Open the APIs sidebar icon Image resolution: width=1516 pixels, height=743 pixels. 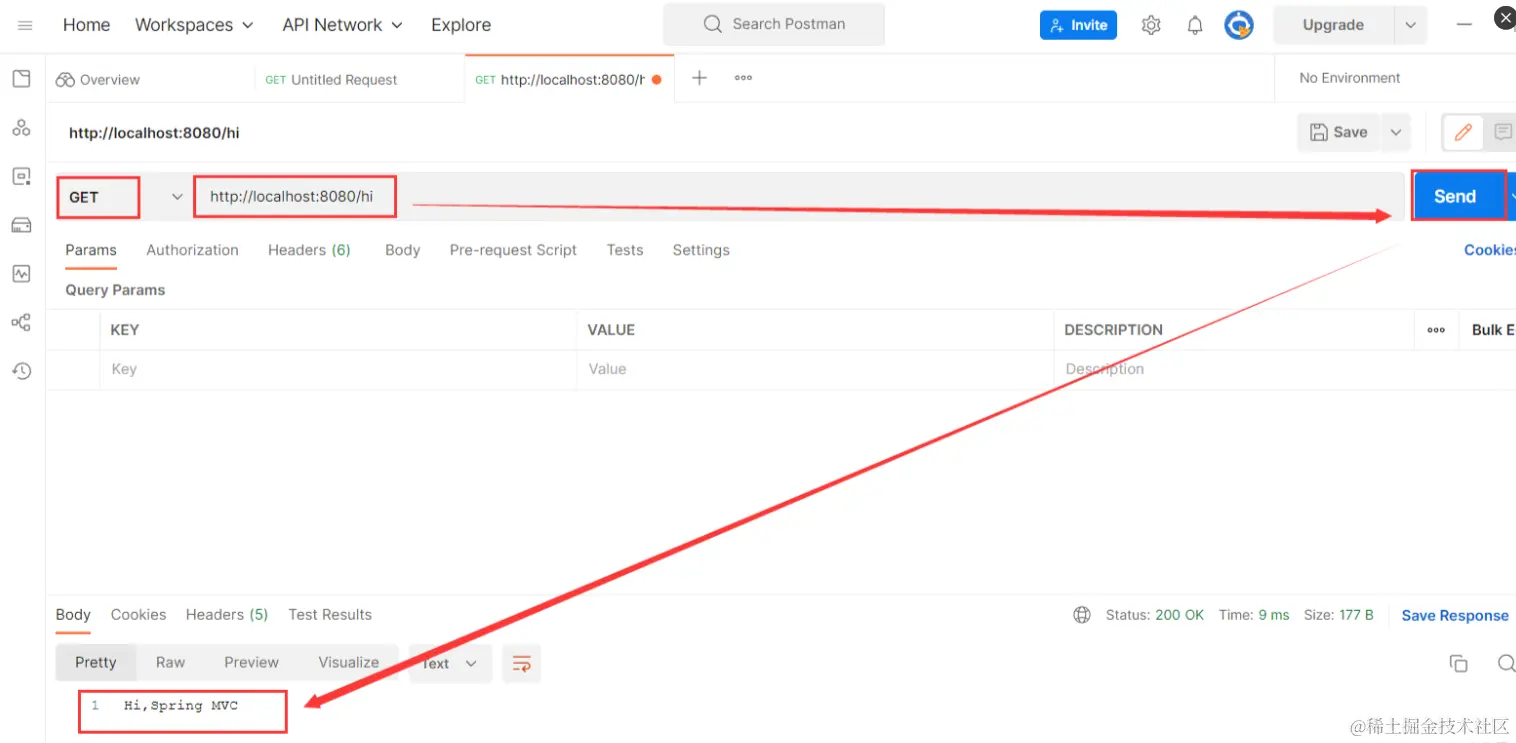(21, 128)
